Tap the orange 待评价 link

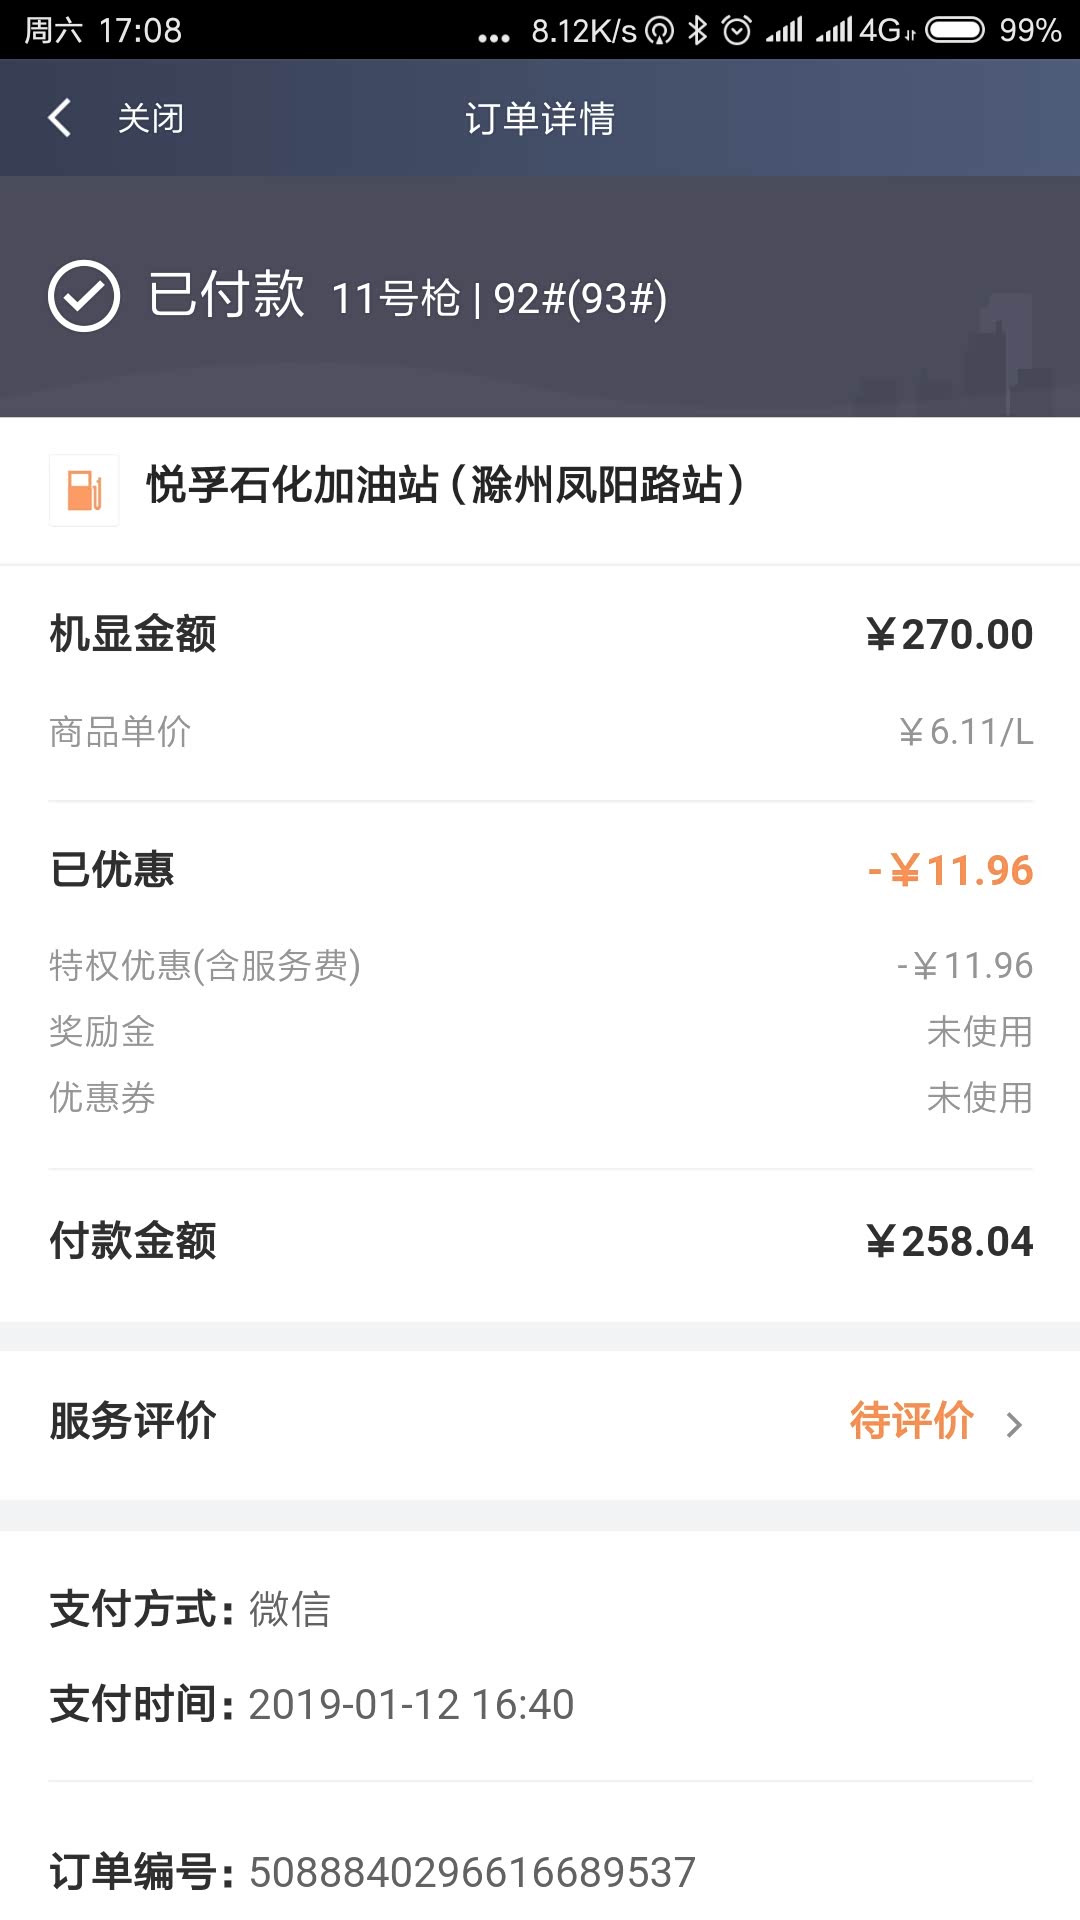click(x=911, y=1421)
